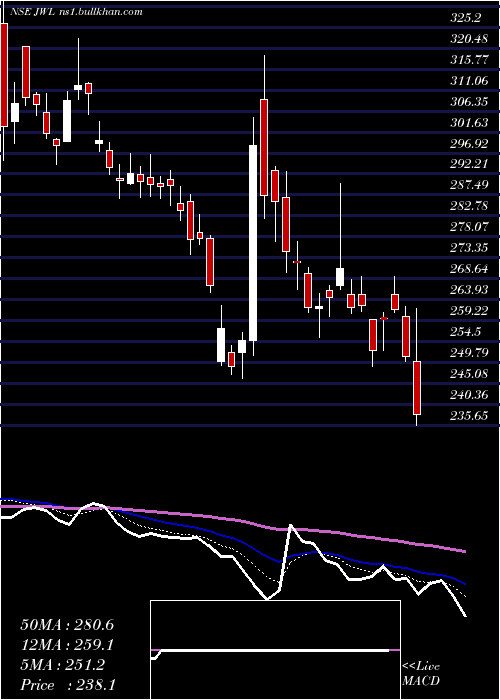Click the 301.63 price axis label

coord(469,122)
